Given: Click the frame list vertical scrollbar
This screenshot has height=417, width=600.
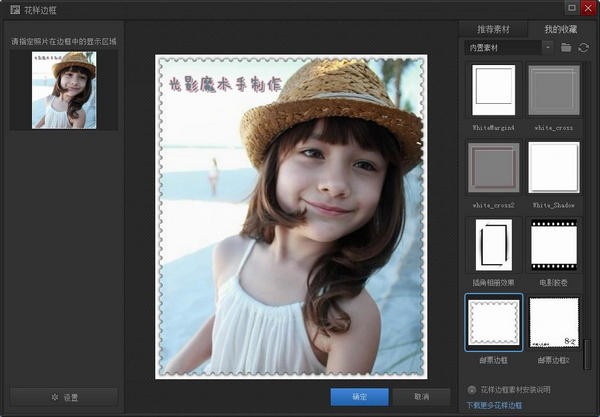Looking at the screenshot, I should point(587,354).
